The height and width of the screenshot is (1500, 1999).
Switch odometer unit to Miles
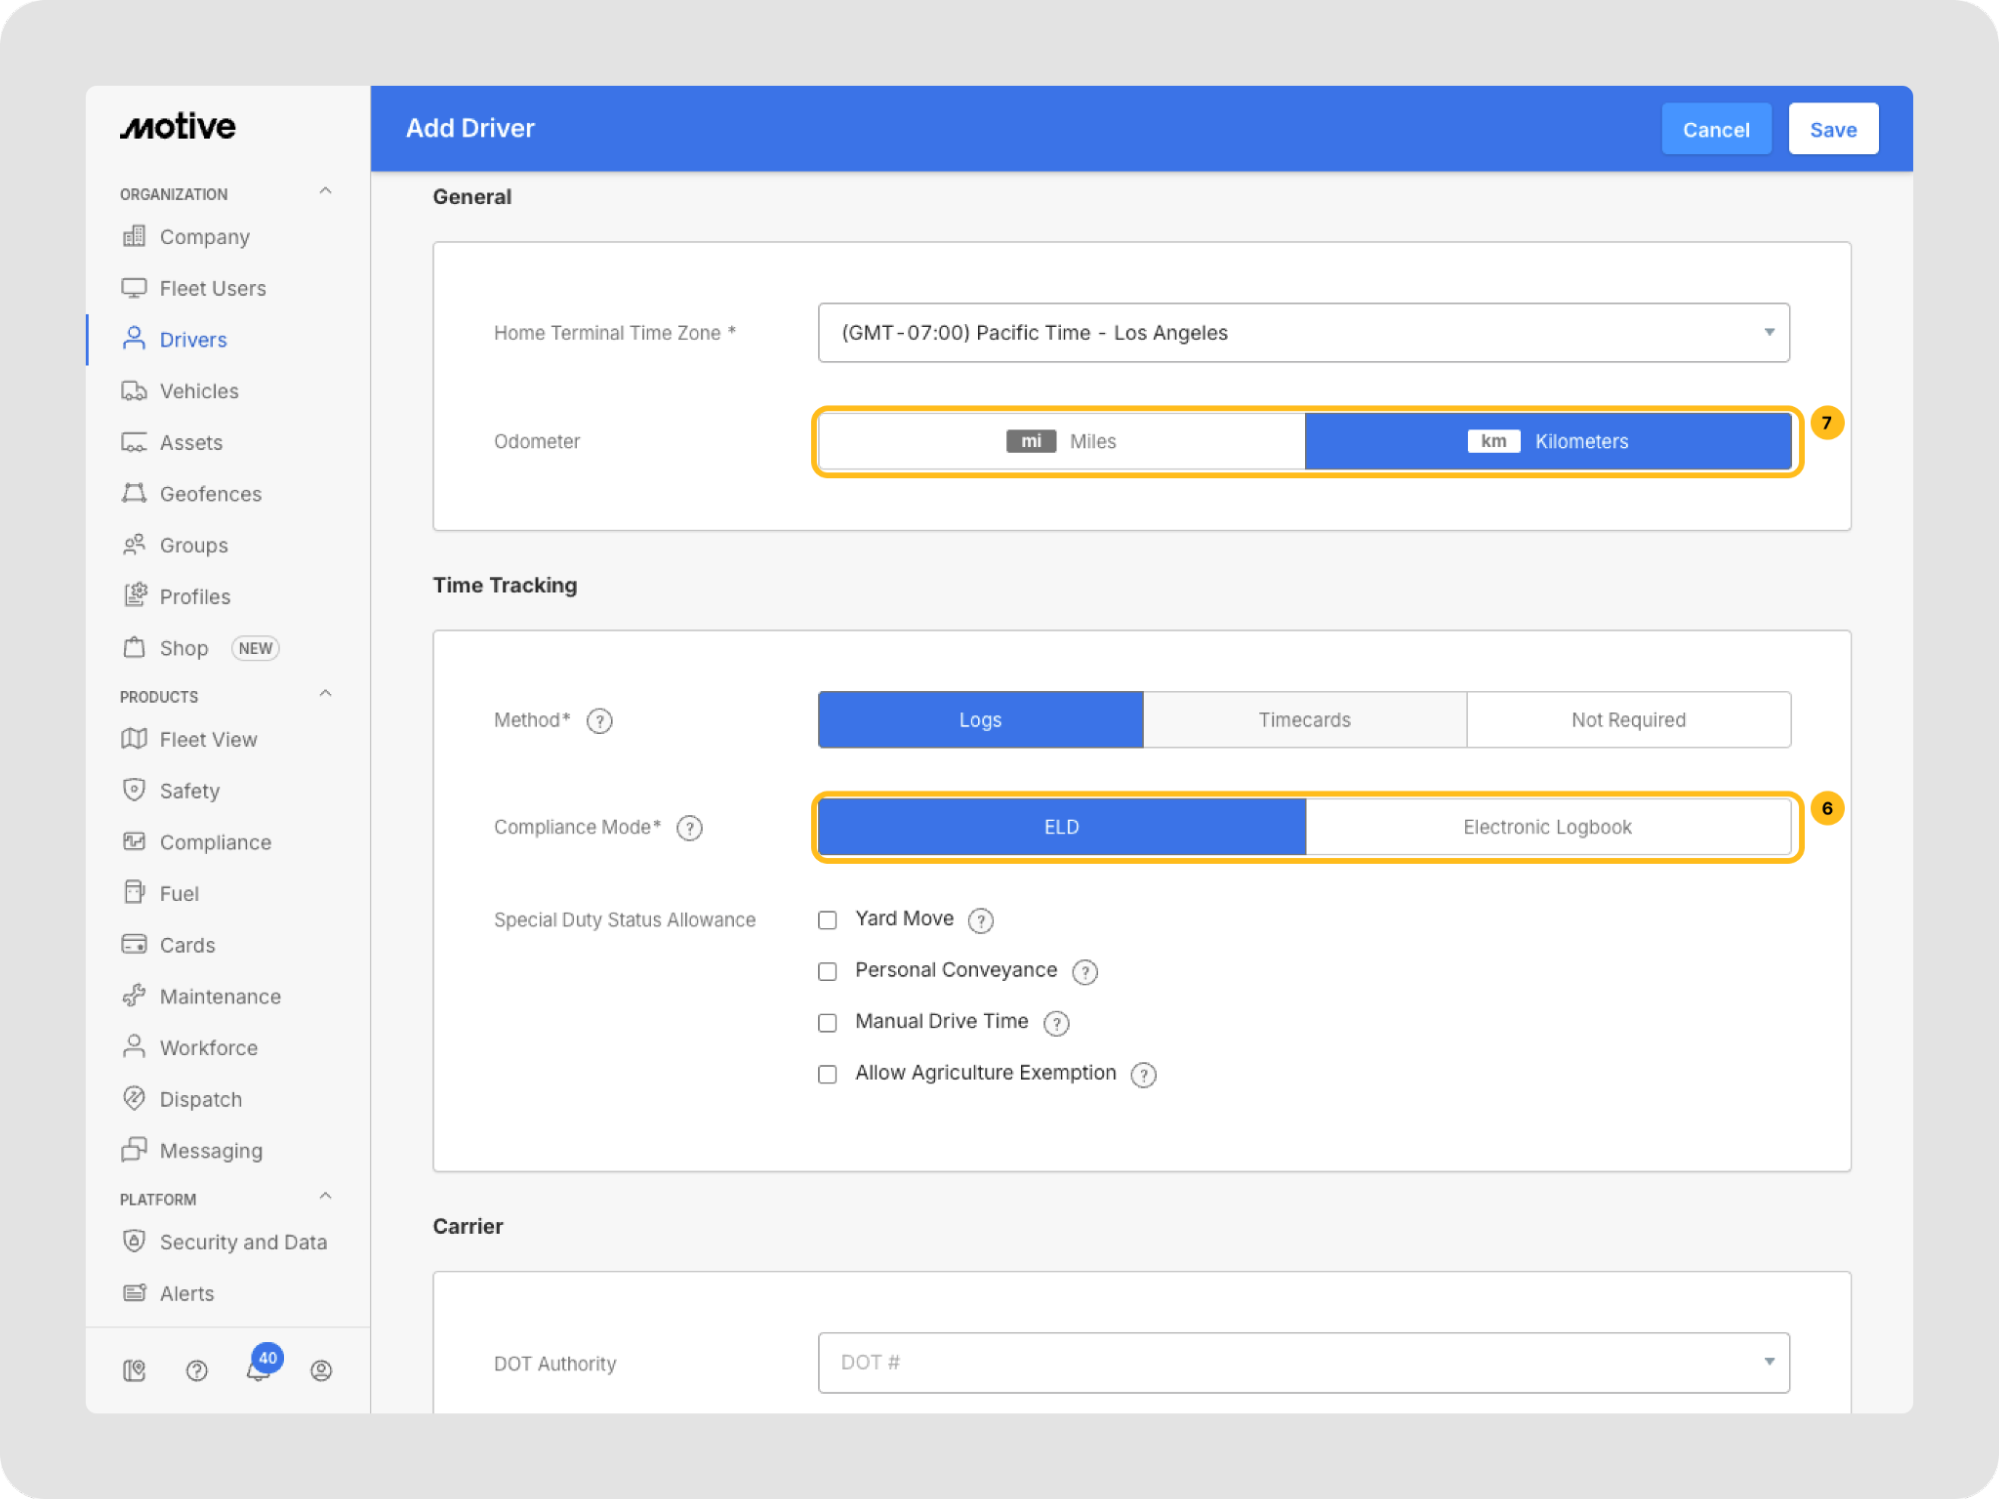[x=1061, y=441]
